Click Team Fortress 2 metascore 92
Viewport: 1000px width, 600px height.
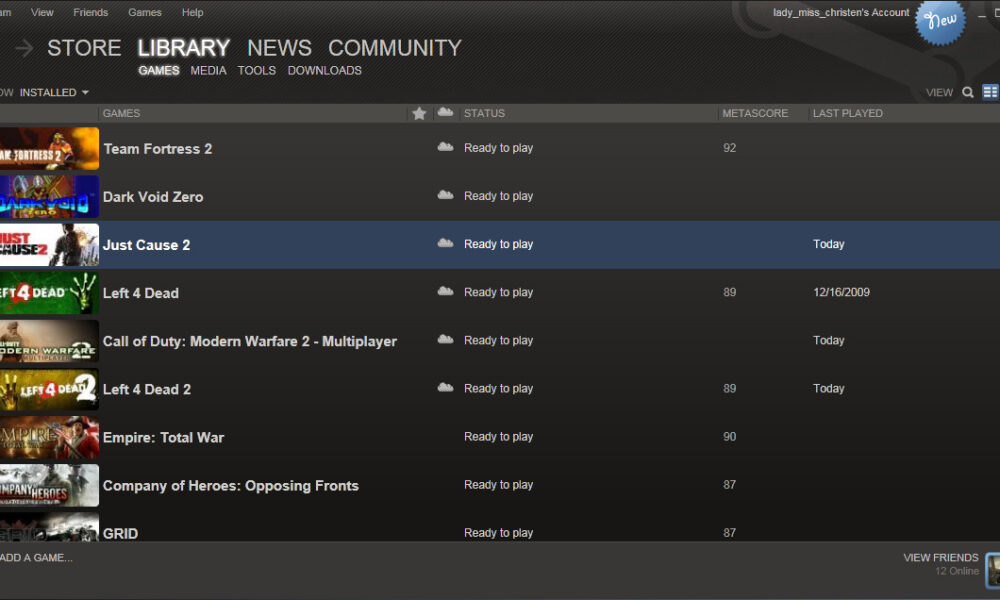pyautogui.click(x=730, y=147)
